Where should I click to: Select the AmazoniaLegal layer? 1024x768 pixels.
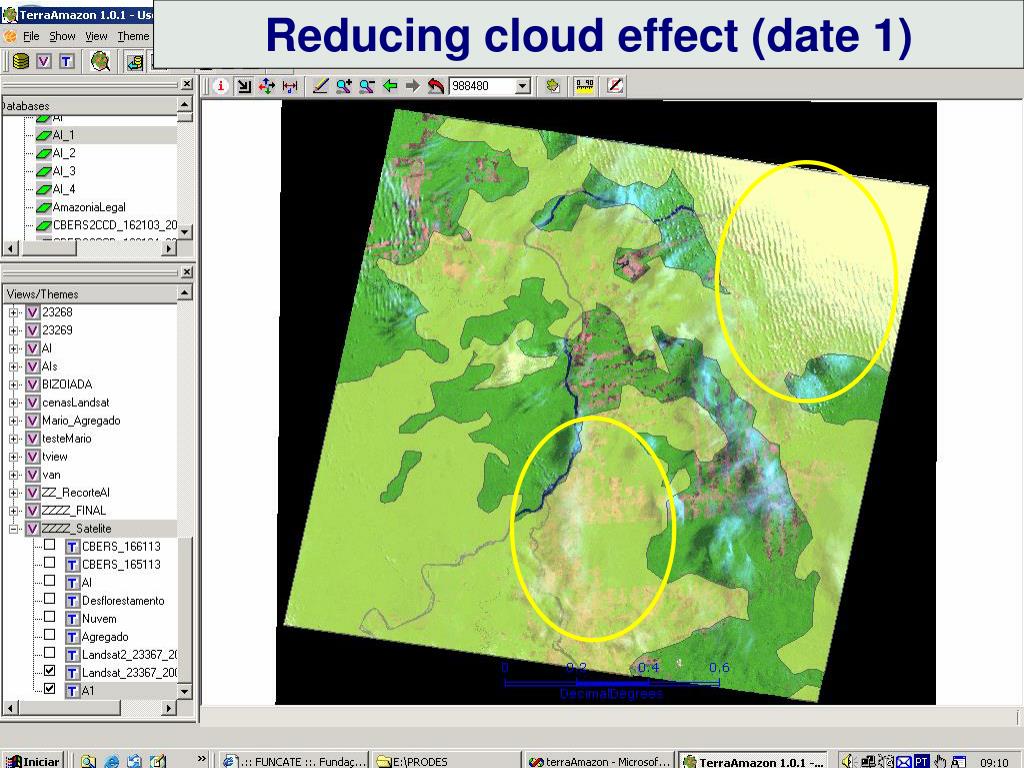pyautogui.click(x=89, y=207)
